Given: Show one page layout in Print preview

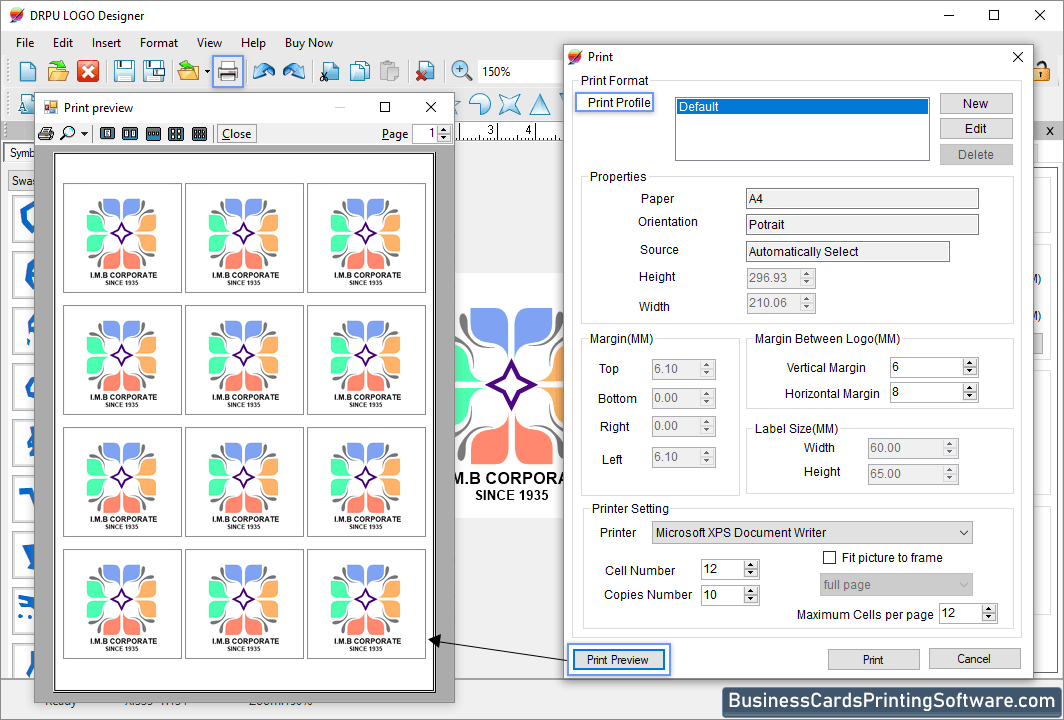Looking at the screenshot, I should (x=107, y=134).
